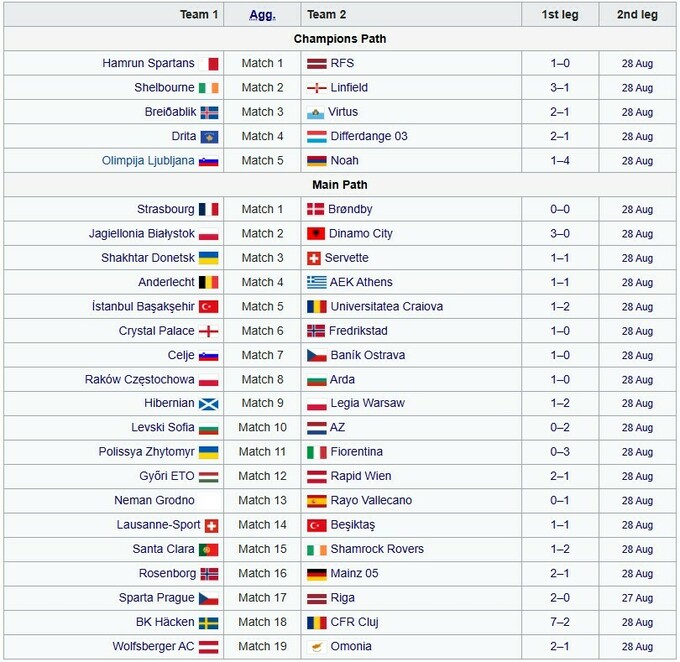The image size is (680, 662).
Task: Open the Crystal Palace team link
Action: pos(157,331)
